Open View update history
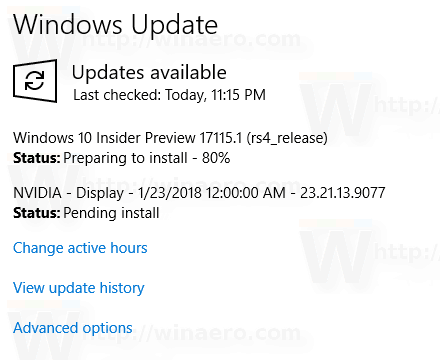 coord(79,288)
